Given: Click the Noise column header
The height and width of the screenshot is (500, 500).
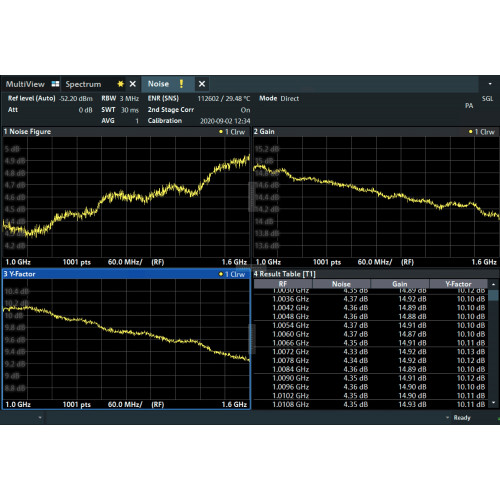Looking at the screenshot, I should coord(341,284).
